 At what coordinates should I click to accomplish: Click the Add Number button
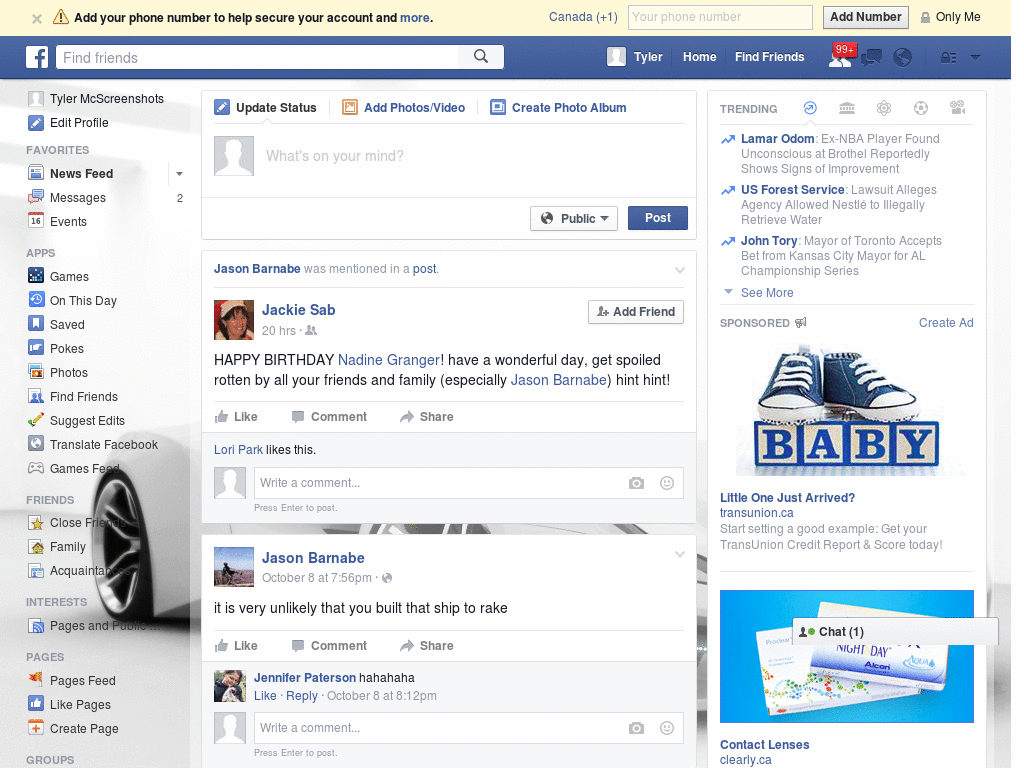coord(865,17)
